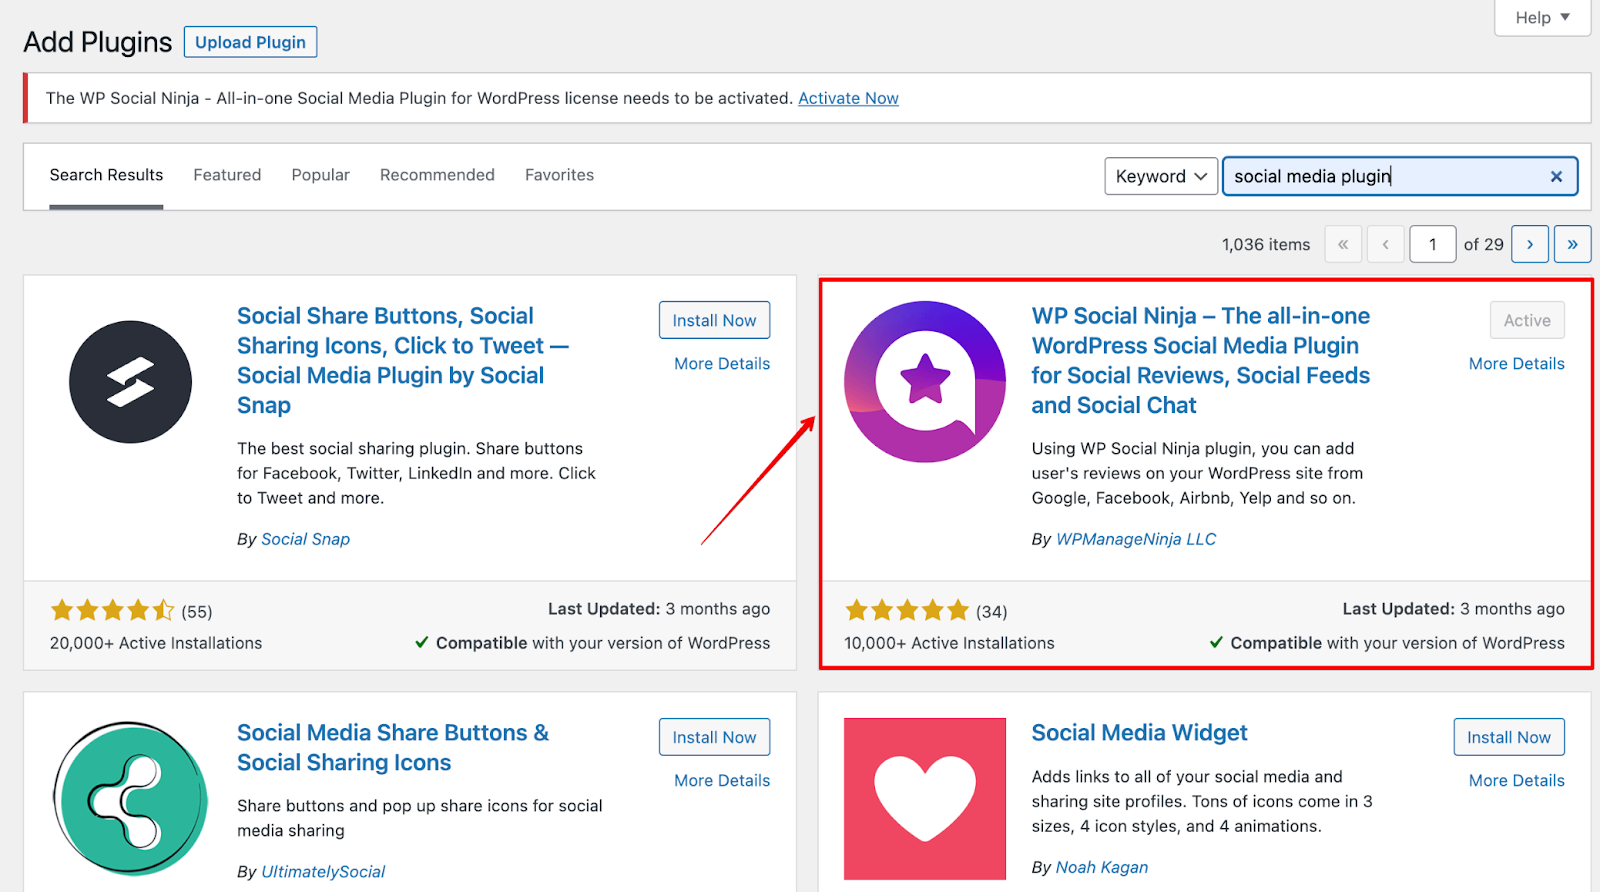Click the Social Snap star rating
This screenshot has height=892, width=1600.
[x=112, y=610]
